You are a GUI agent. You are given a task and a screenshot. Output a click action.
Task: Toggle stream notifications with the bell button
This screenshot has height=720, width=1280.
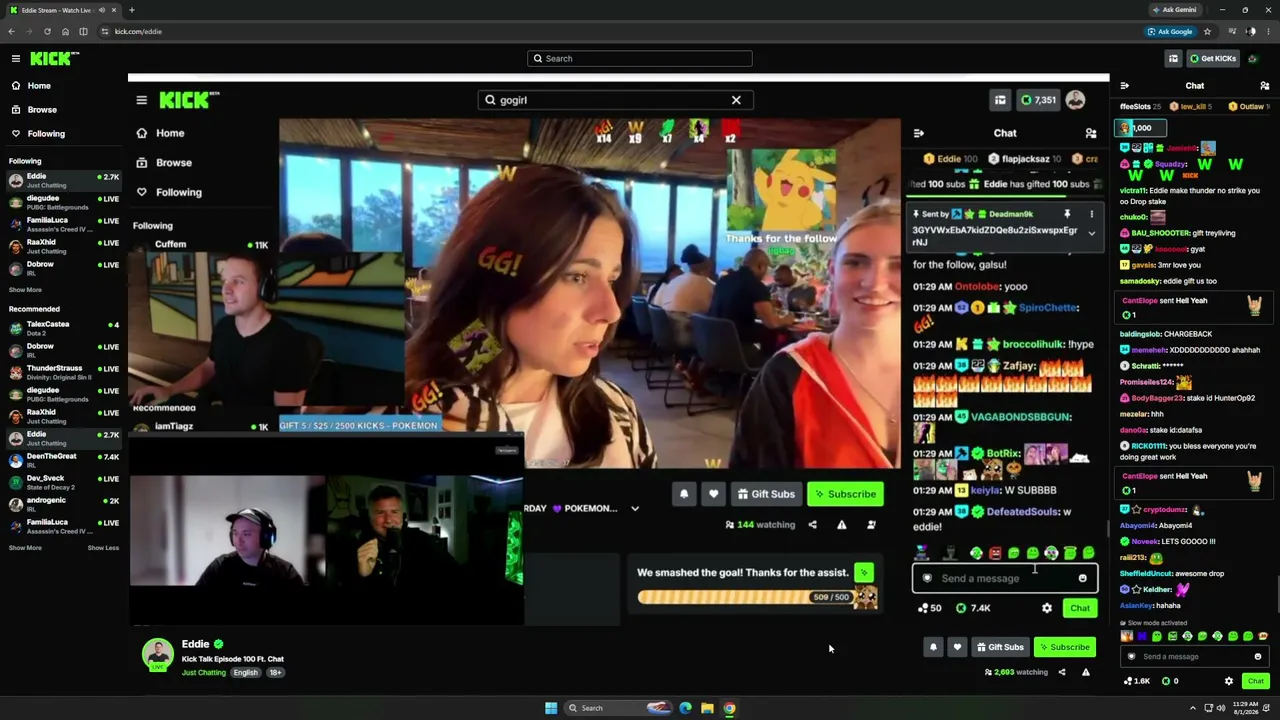pos(933,647)
